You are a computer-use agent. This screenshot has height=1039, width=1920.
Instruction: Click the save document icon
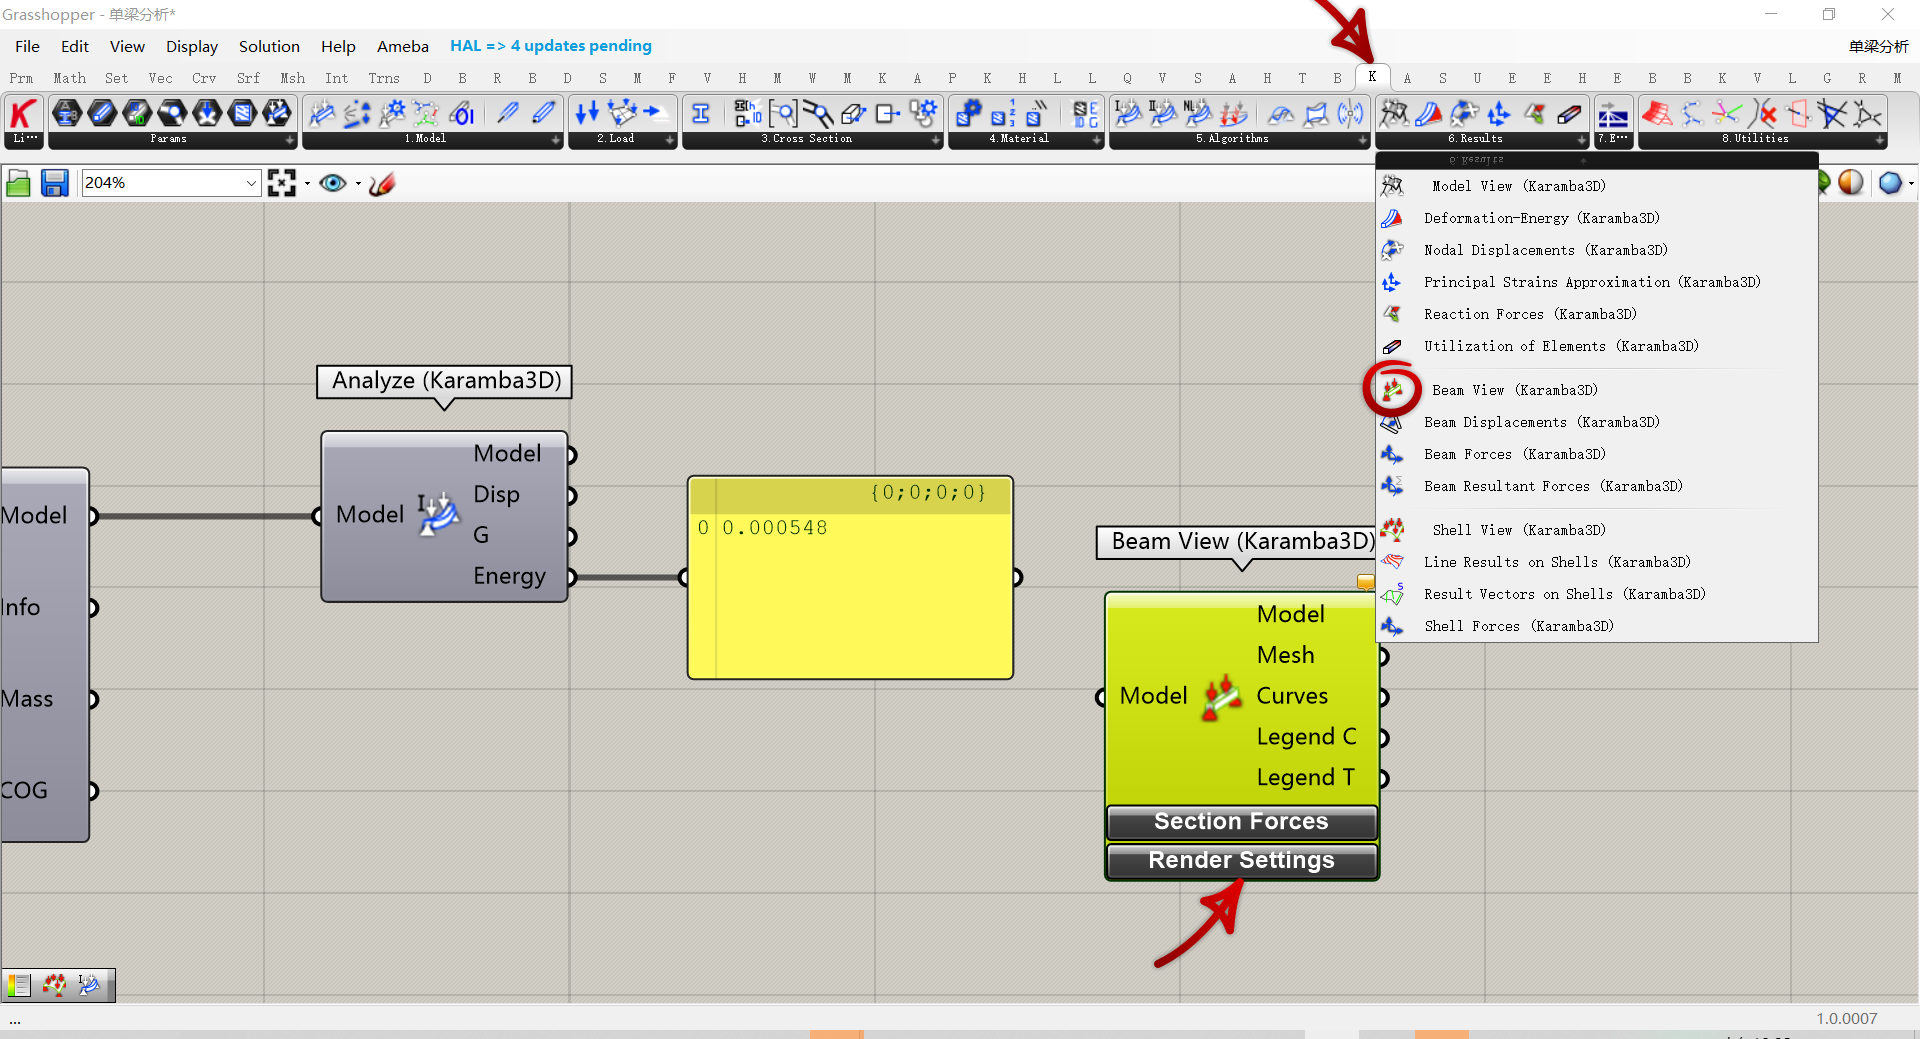click(54, 183)
